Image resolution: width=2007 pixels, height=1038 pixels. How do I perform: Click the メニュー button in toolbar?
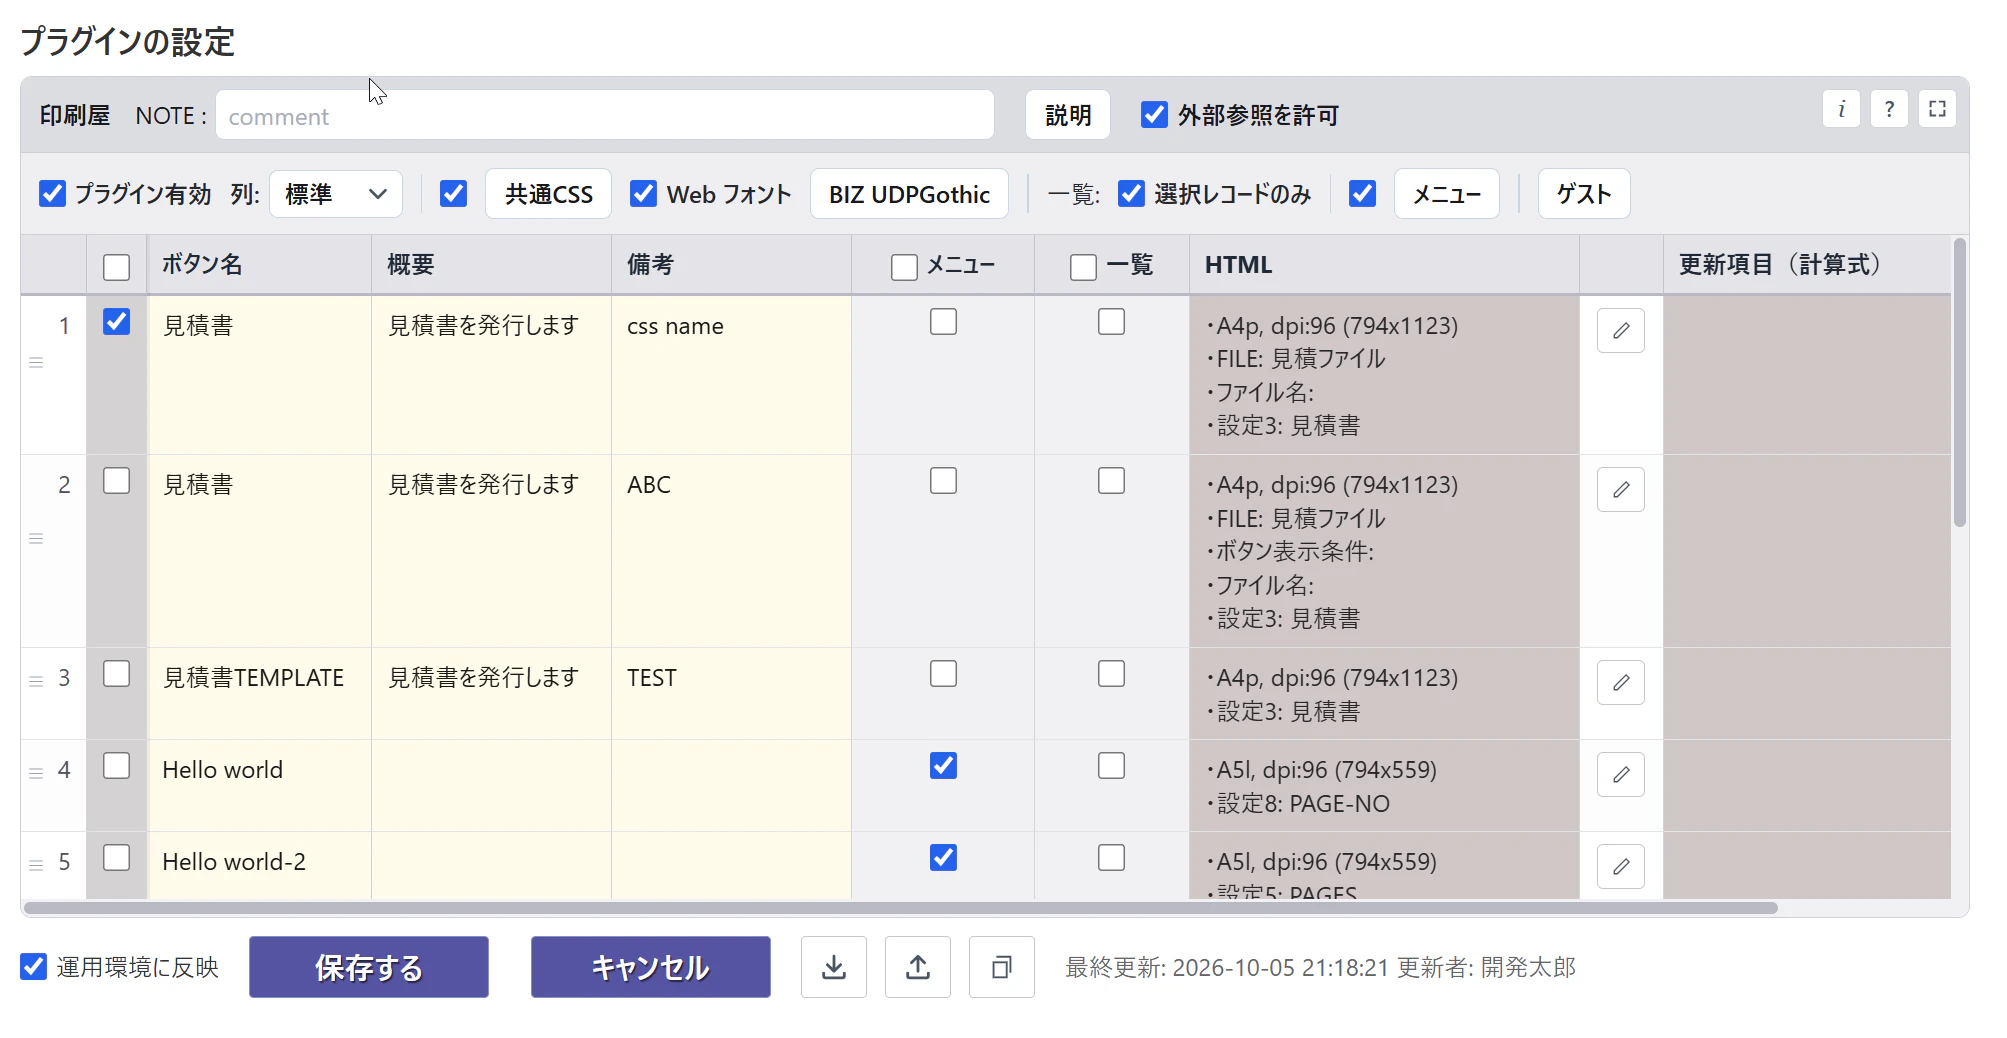click(1446, 193)
